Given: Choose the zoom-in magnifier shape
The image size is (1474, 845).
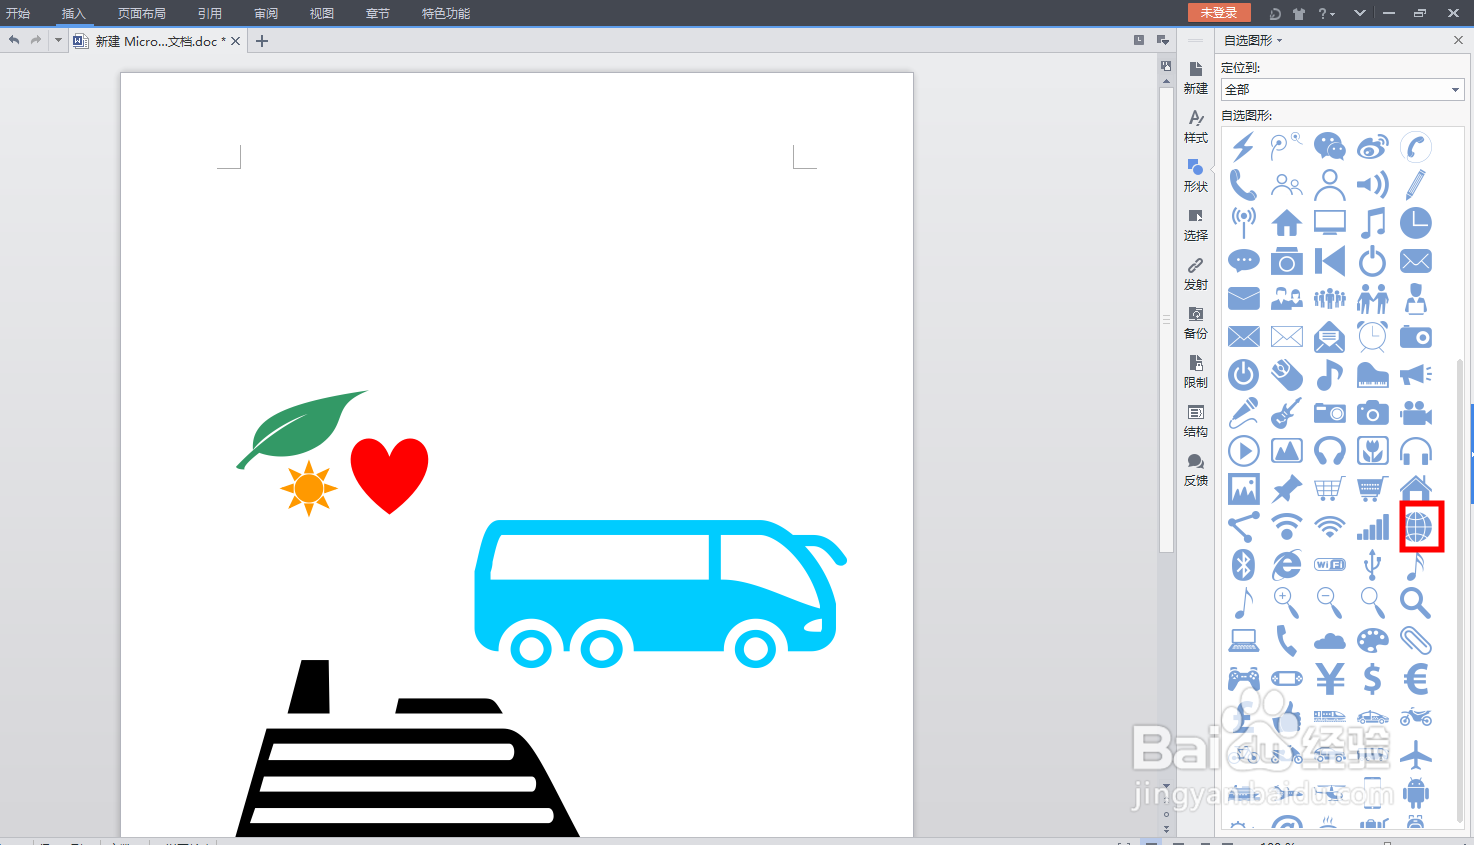Looking at the screenshot, I should [1287, 603].
